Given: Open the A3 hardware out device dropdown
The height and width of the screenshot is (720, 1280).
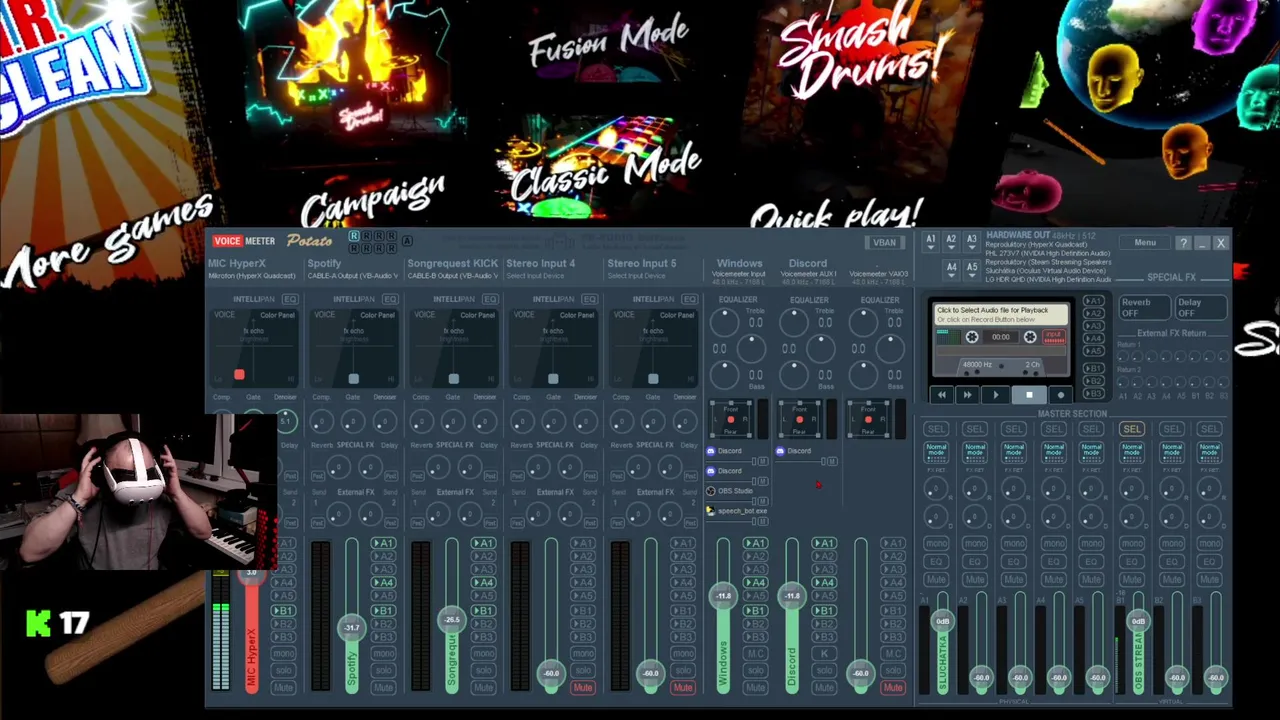Looking at the screenshot, I should pos(971,241).
